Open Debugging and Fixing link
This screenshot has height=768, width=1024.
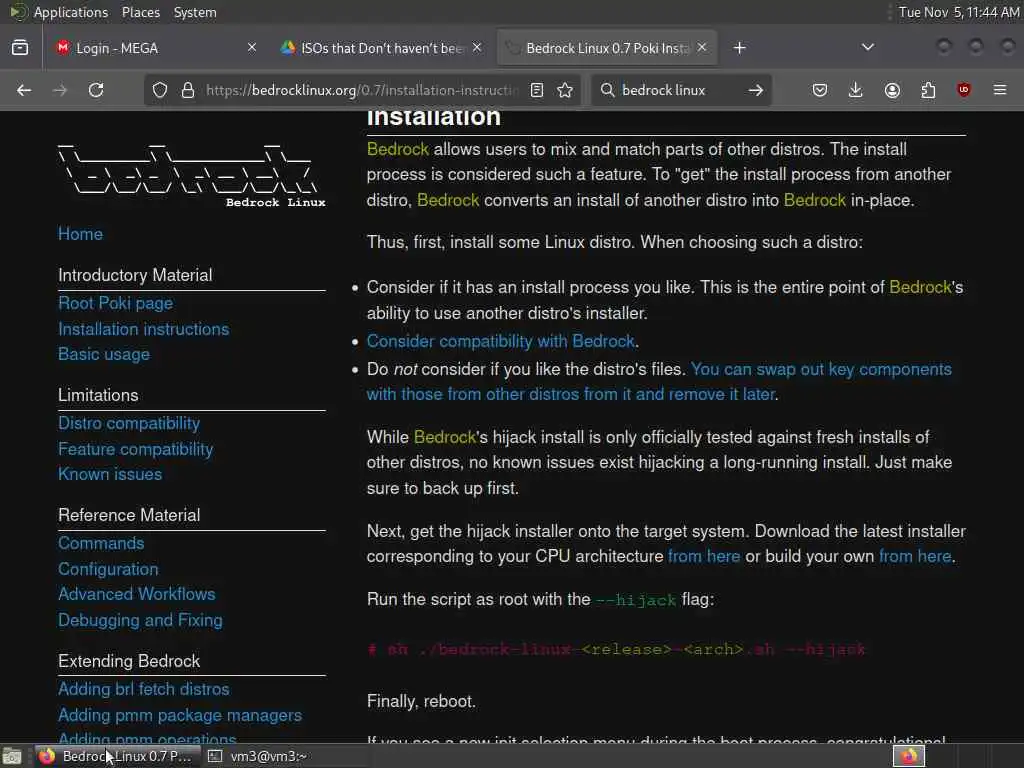pyautogui.click(x=140, y=620)
